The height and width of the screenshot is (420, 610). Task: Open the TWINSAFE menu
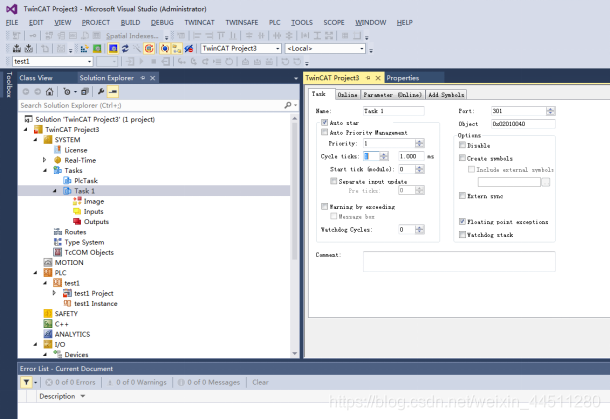click(242, 23)
